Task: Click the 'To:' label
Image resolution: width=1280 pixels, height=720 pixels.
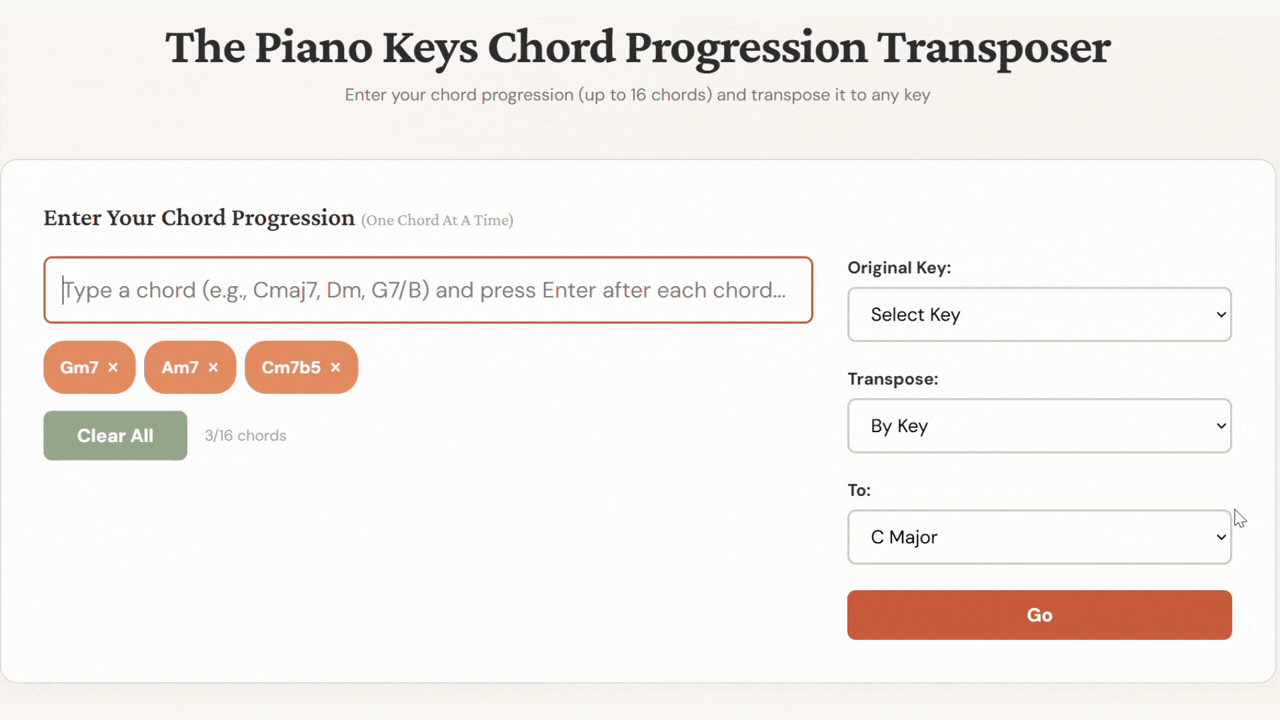Action: click(x=859, y=490)
